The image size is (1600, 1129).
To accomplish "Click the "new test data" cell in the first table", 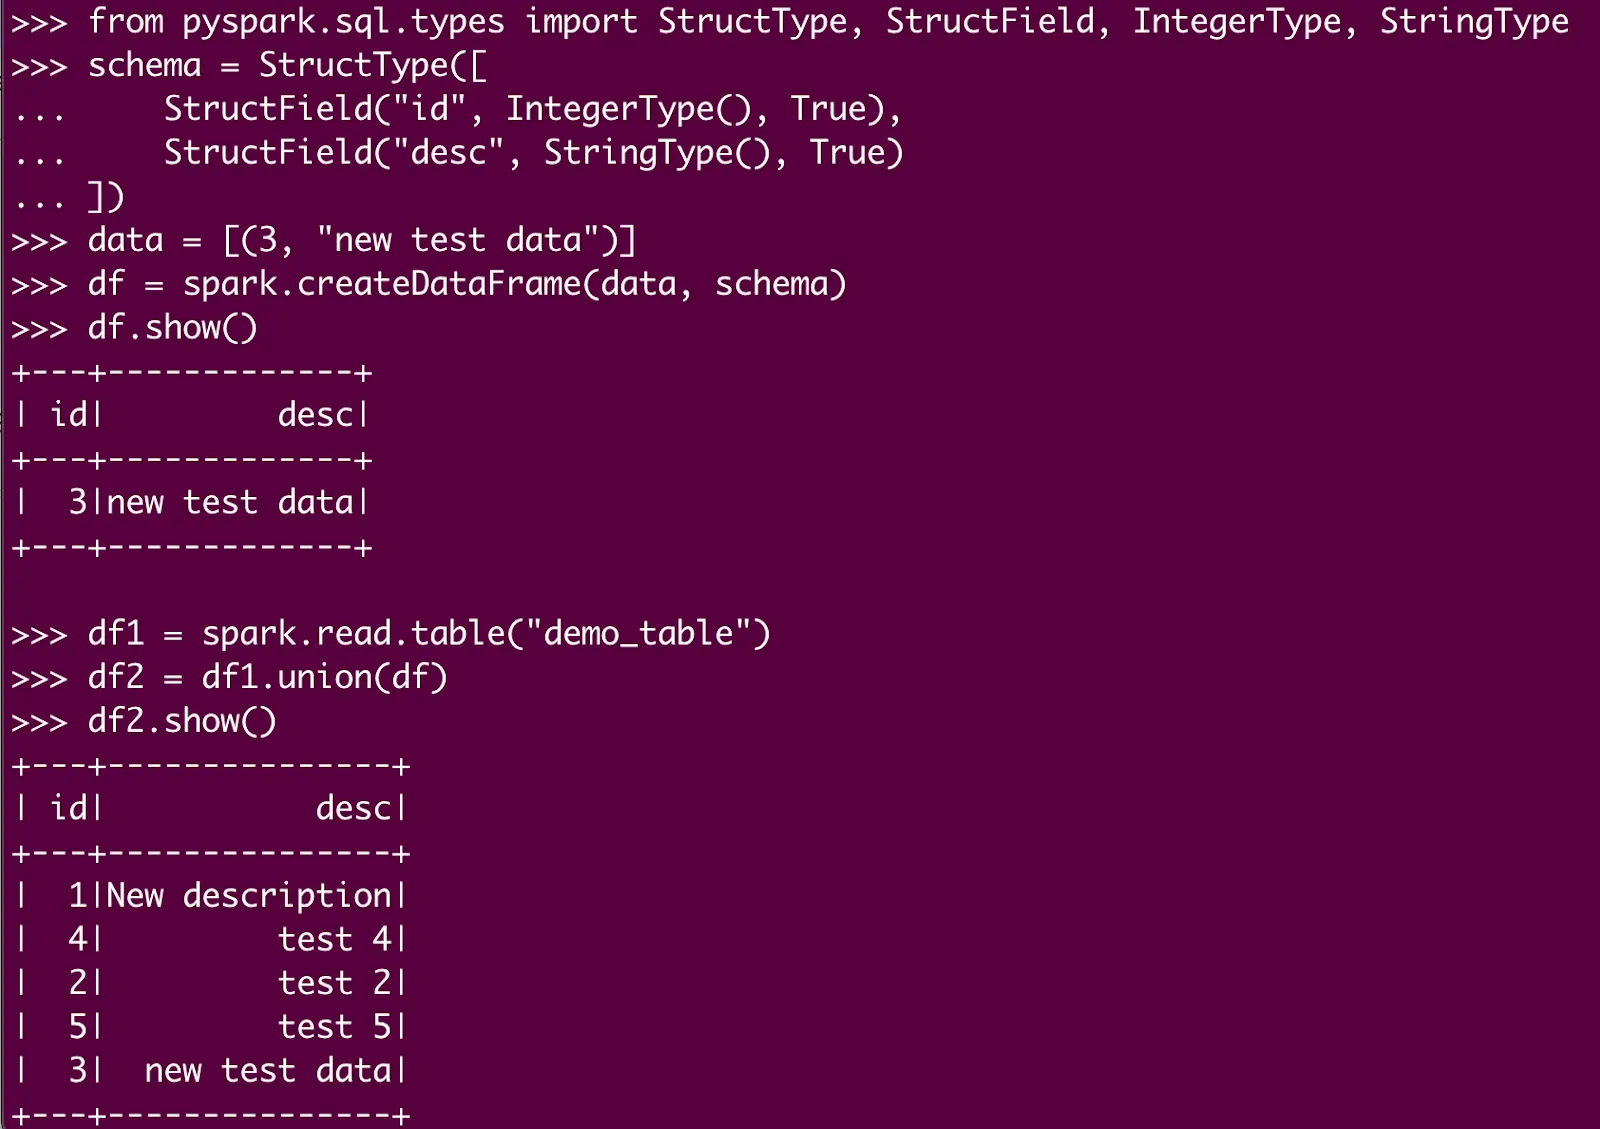I will coord(230,502).
